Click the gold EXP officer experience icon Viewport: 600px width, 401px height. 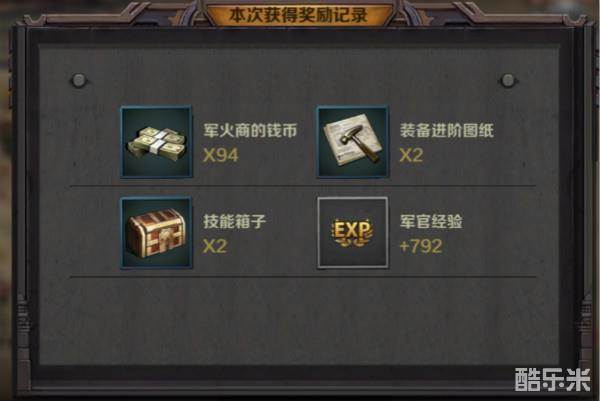352,233
